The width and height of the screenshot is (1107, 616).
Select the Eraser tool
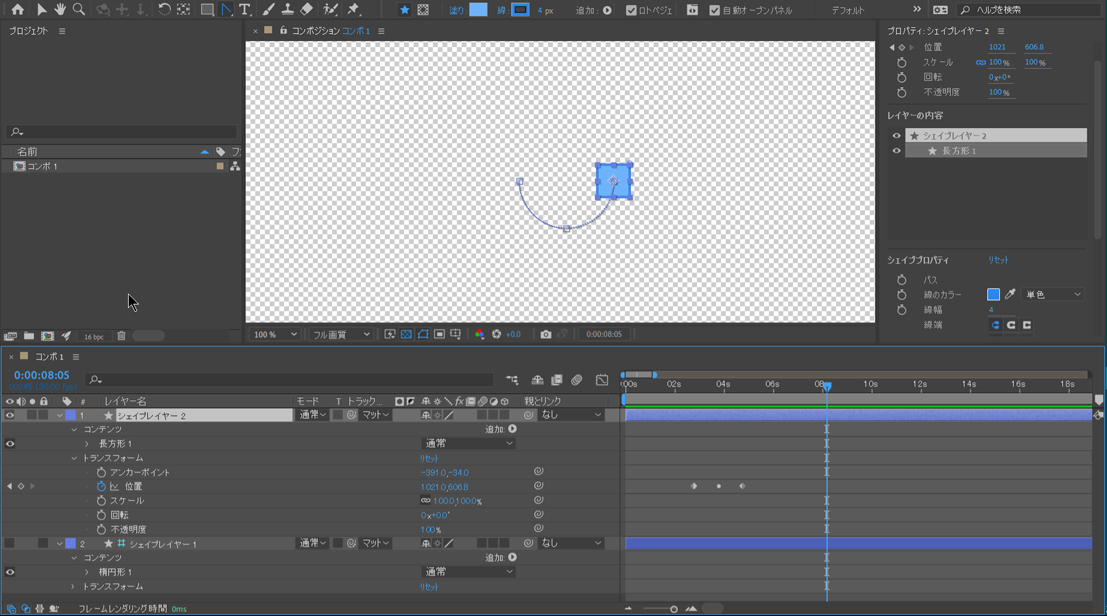(x=307, y=10)
